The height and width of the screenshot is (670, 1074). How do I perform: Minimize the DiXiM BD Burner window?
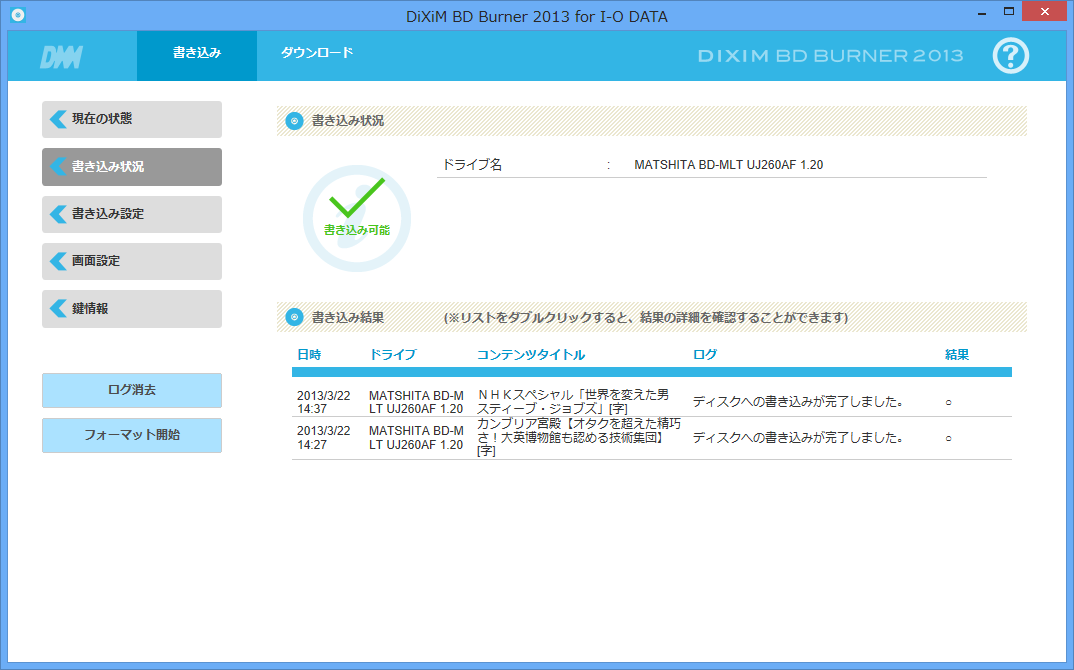982,12
